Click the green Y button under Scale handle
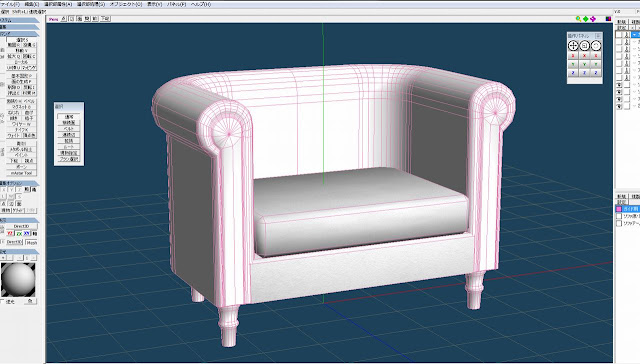The height and width of the screenshot is (364, 640). pyautogui.click(x=584, y=64)
